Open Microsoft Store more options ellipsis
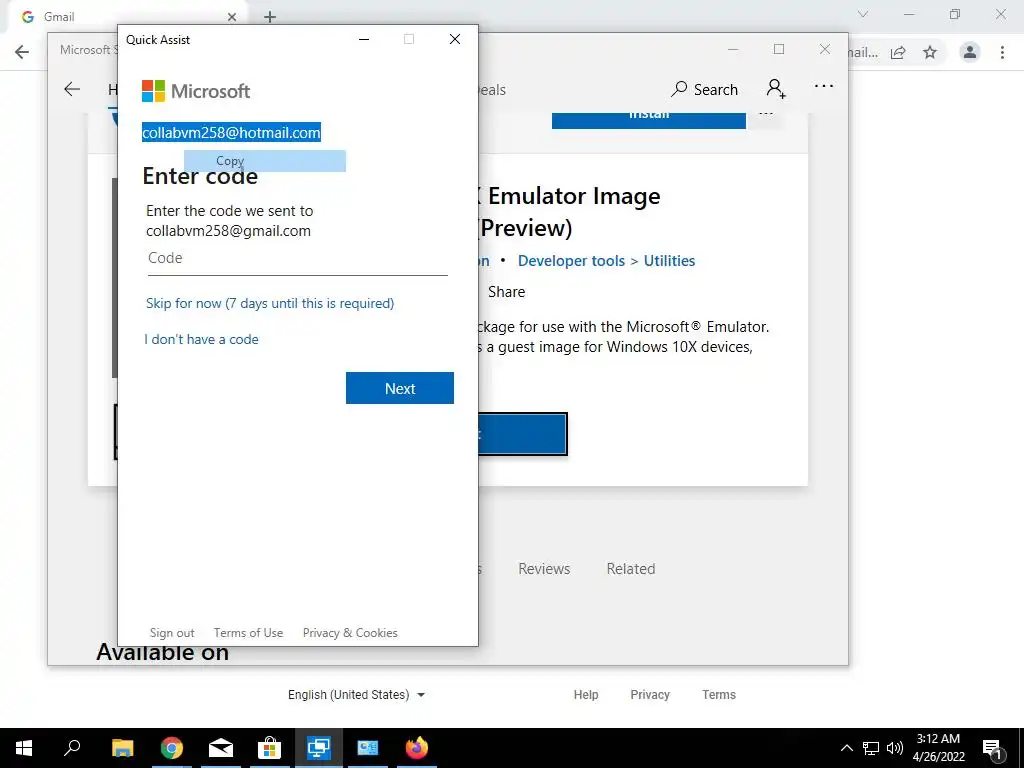Image resolution: width=1024 pixels, height=768 pixels. tap(824, 86)
